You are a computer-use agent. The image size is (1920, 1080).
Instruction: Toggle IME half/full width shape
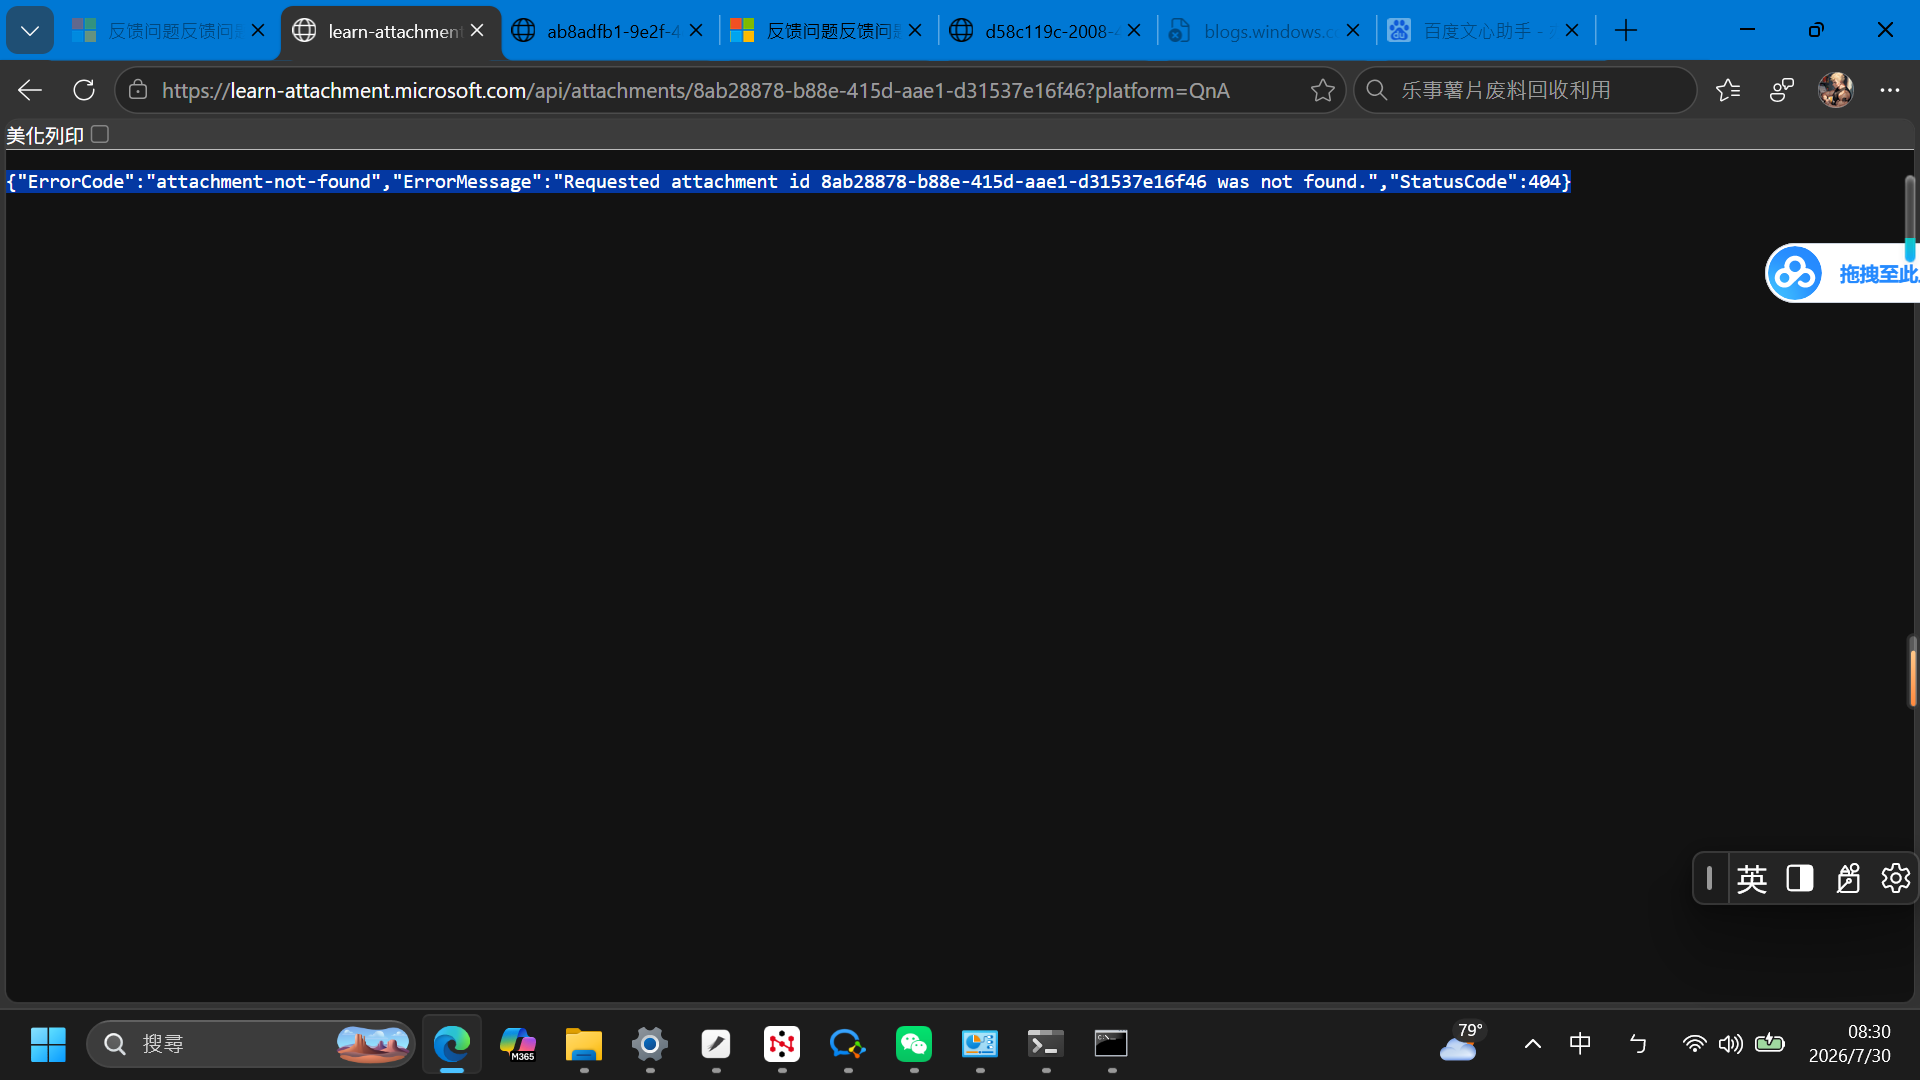tap(1800, 878)
